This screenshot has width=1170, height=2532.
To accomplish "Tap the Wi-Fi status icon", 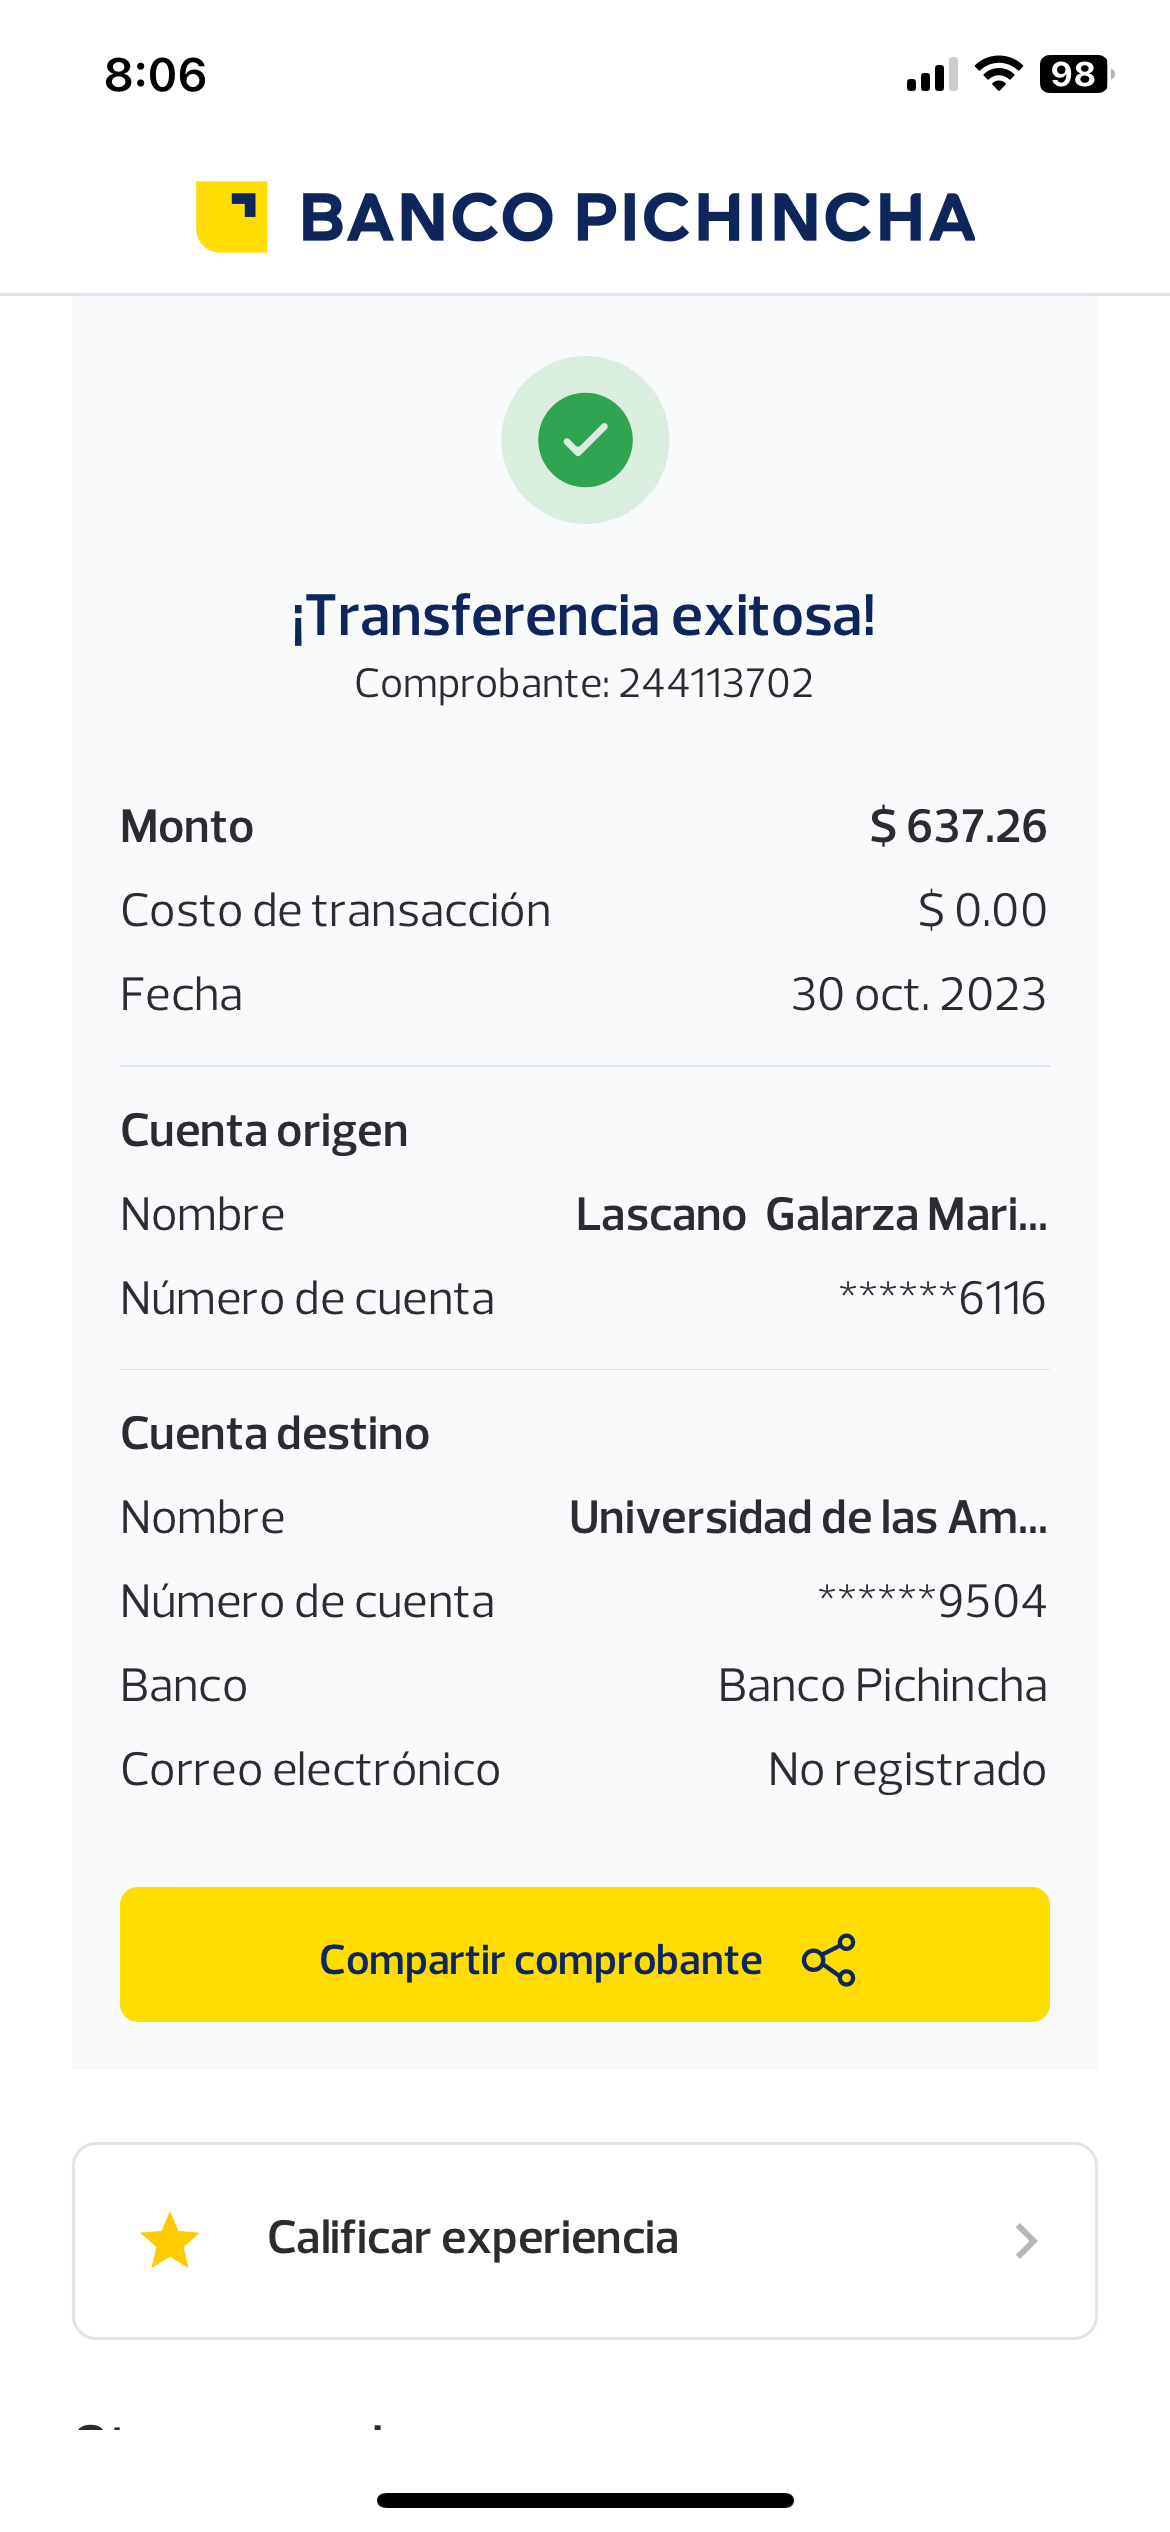I will click(x=998, y=74).
